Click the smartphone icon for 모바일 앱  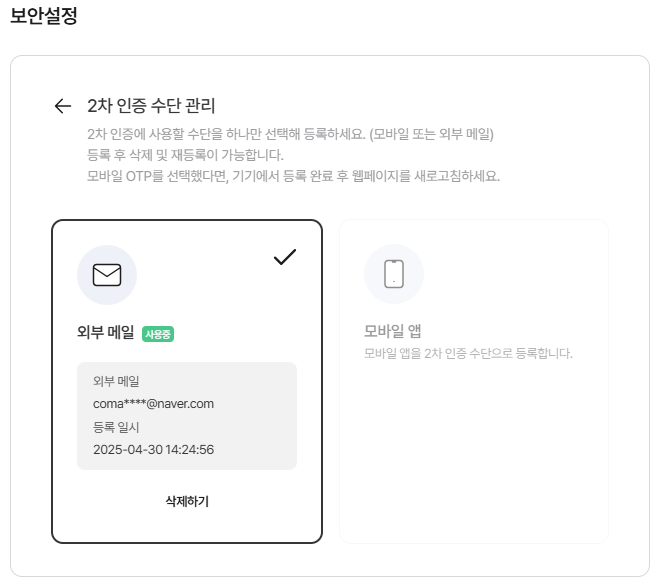394,274
